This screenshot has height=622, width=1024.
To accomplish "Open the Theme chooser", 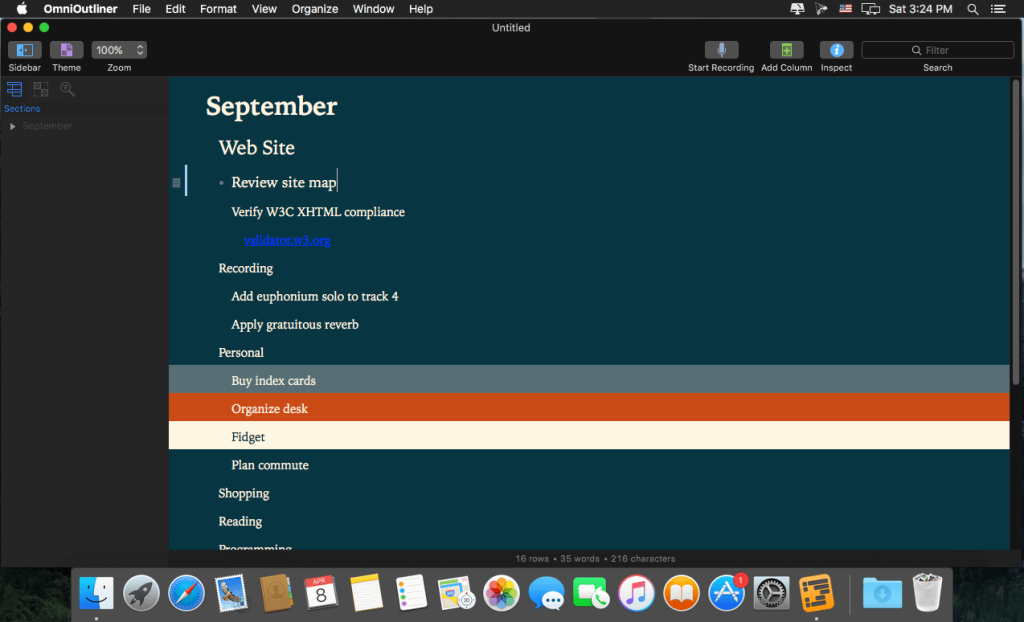I will 66,49.
